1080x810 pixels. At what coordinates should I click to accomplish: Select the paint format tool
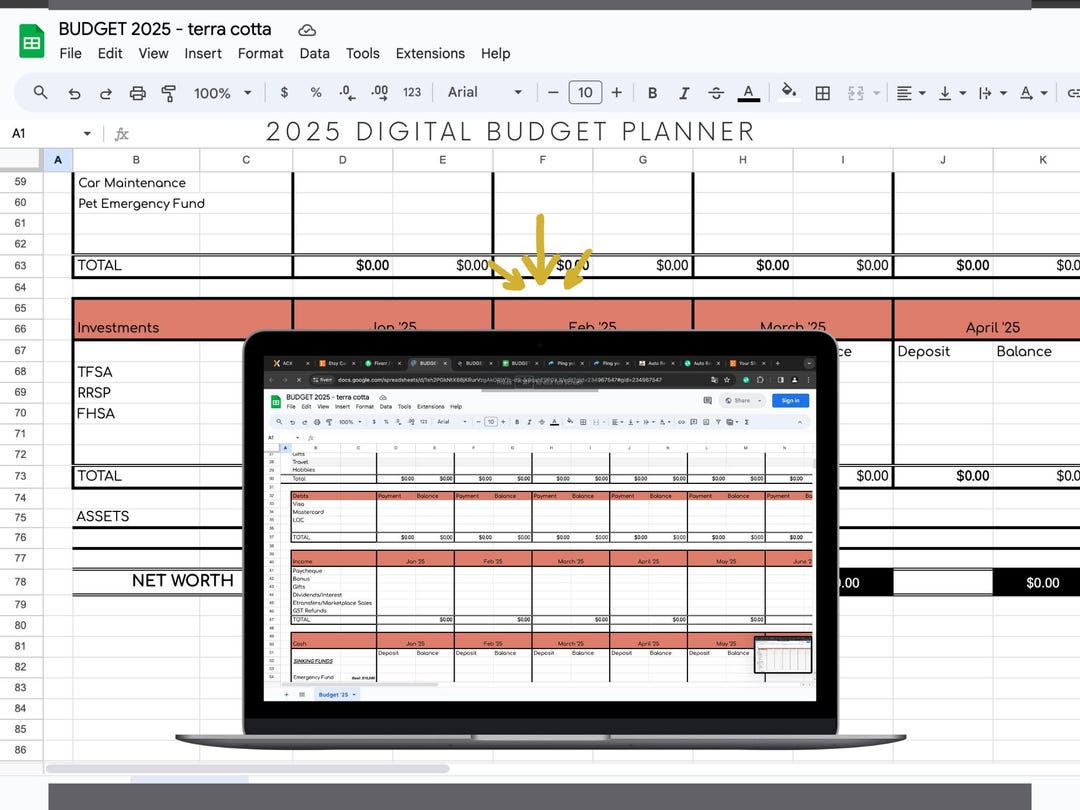coord(169,93)
